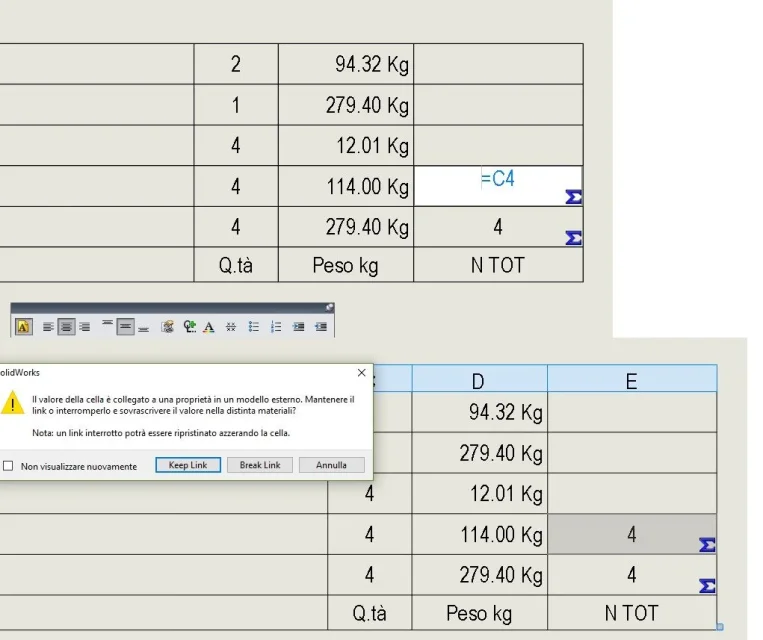Select the upper table's '94.32 Kg' cell
Screen dimensions: 763x640
(x=346, y=64)
